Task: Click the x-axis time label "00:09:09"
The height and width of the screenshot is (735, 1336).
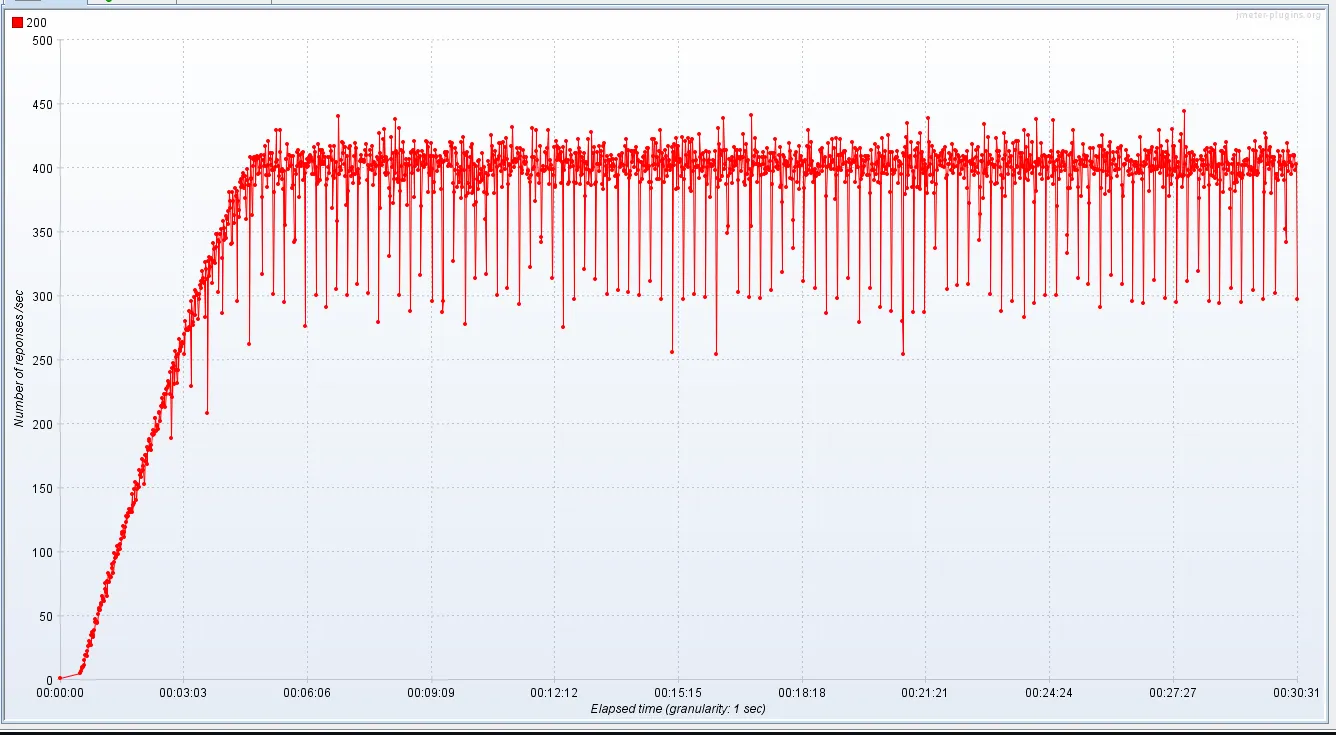Action: [x=431, y=693]
